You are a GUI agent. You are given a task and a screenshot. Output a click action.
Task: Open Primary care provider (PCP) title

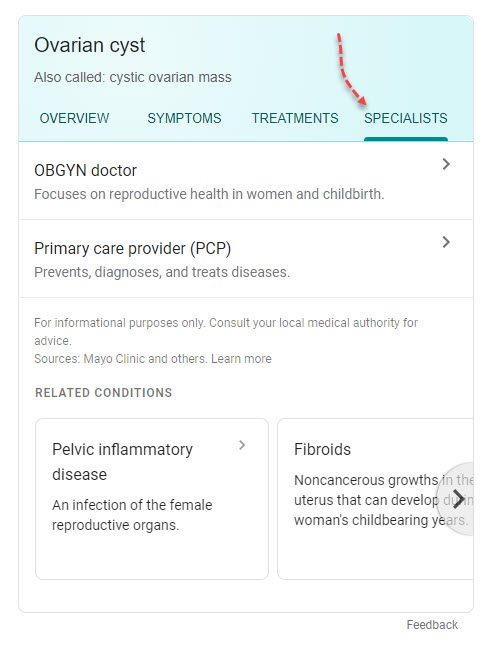(132, 248)
